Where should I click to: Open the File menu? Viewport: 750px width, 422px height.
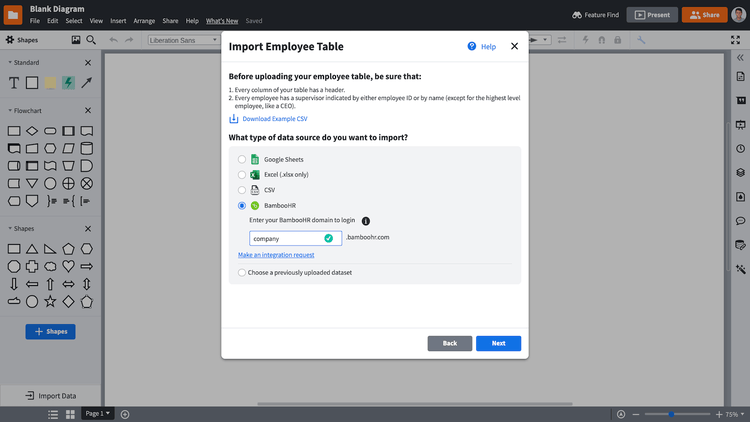[x=34, y=21]
